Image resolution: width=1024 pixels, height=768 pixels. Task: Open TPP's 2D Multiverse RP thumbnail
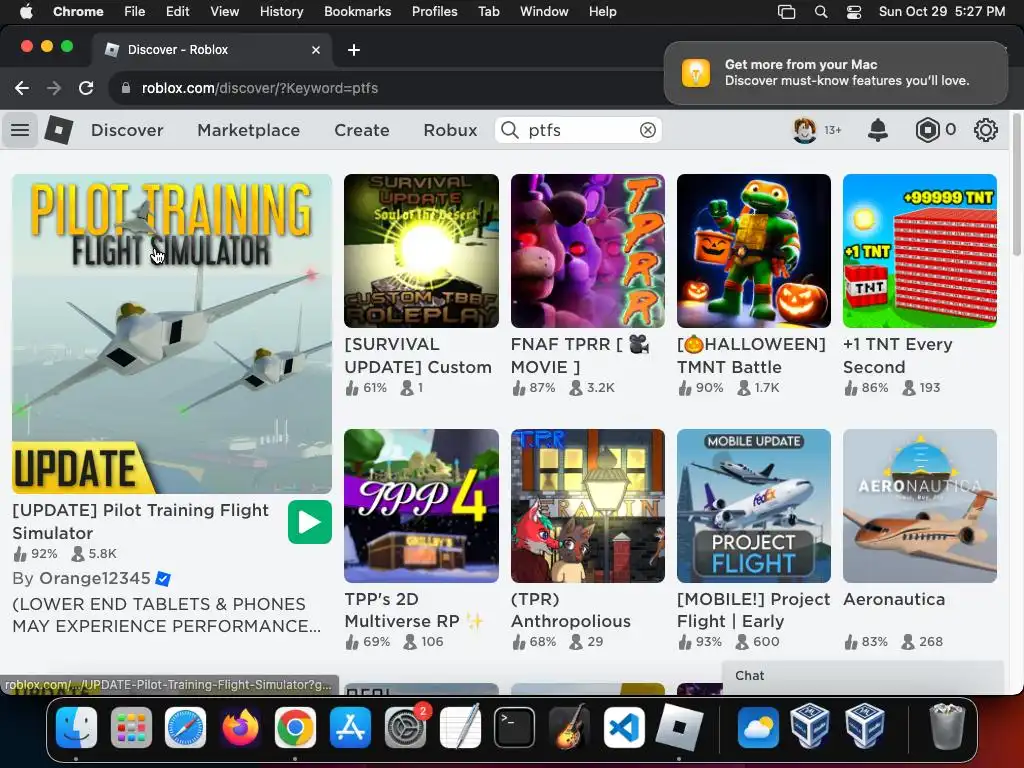421,505
